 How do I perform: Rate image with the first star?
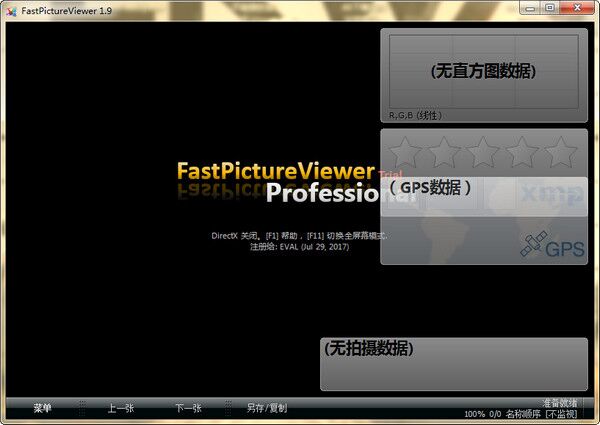pos(405,153)
